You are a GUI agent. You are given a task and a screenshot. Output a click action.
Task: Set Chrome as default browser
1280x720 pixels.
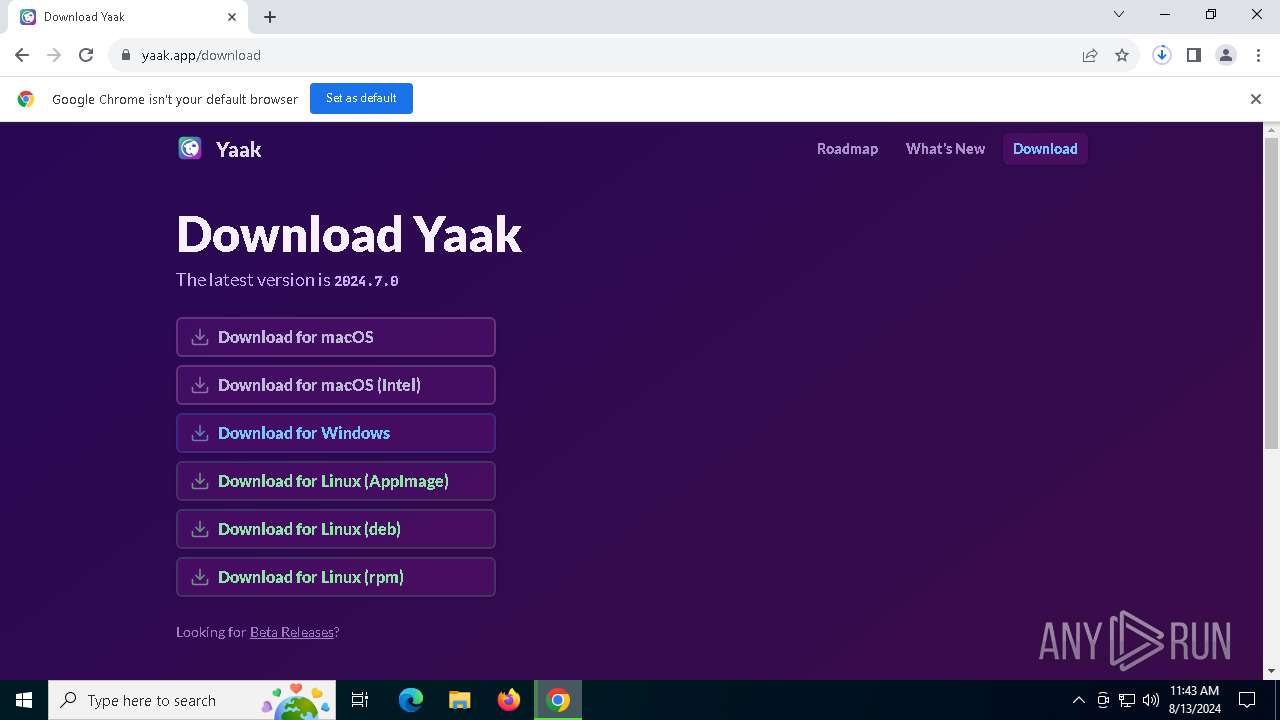361,98
